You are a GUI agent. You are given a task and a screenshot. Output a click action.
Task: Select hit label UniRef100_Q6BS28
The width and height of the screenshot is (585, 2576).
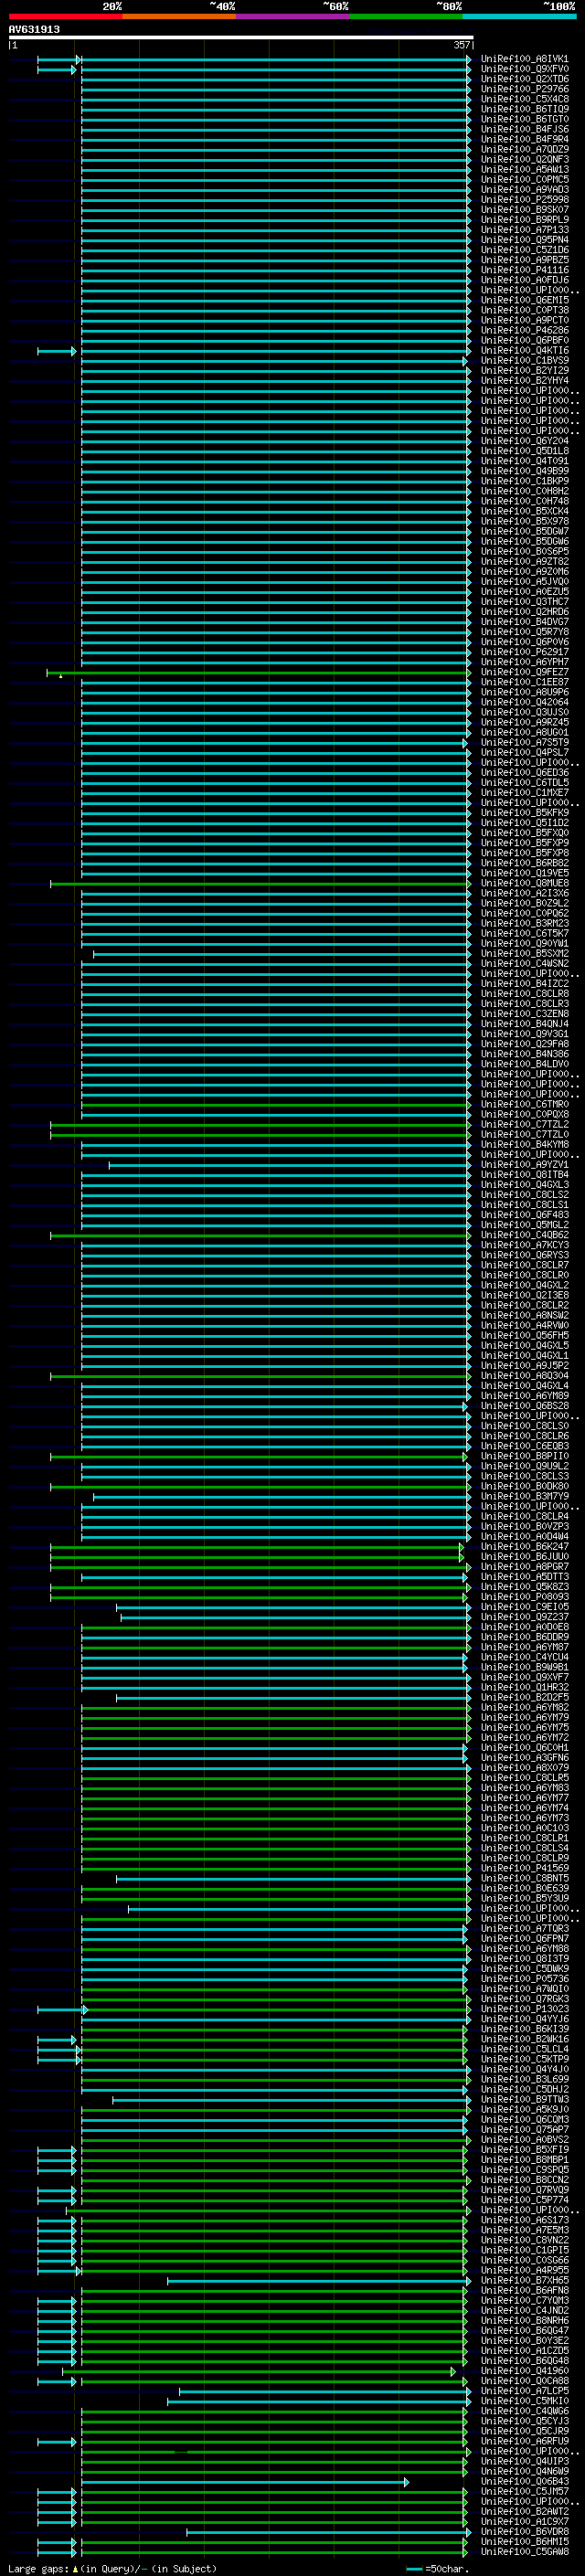tap(525, 1406)
